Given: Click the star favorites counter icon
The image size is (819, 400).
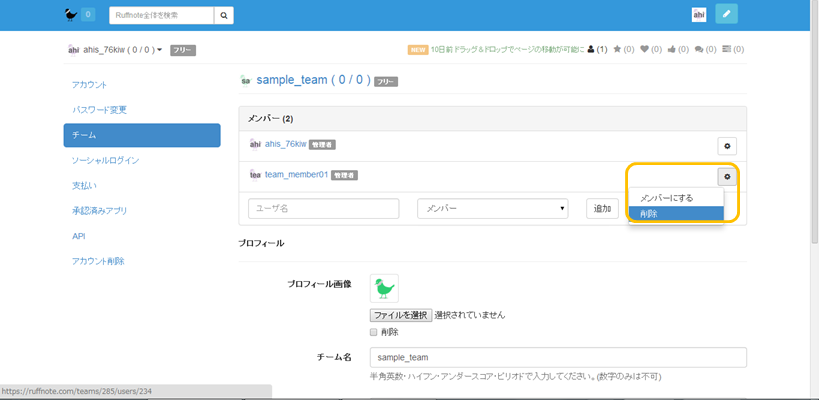Looking at the screenshot, I should 618,49.
